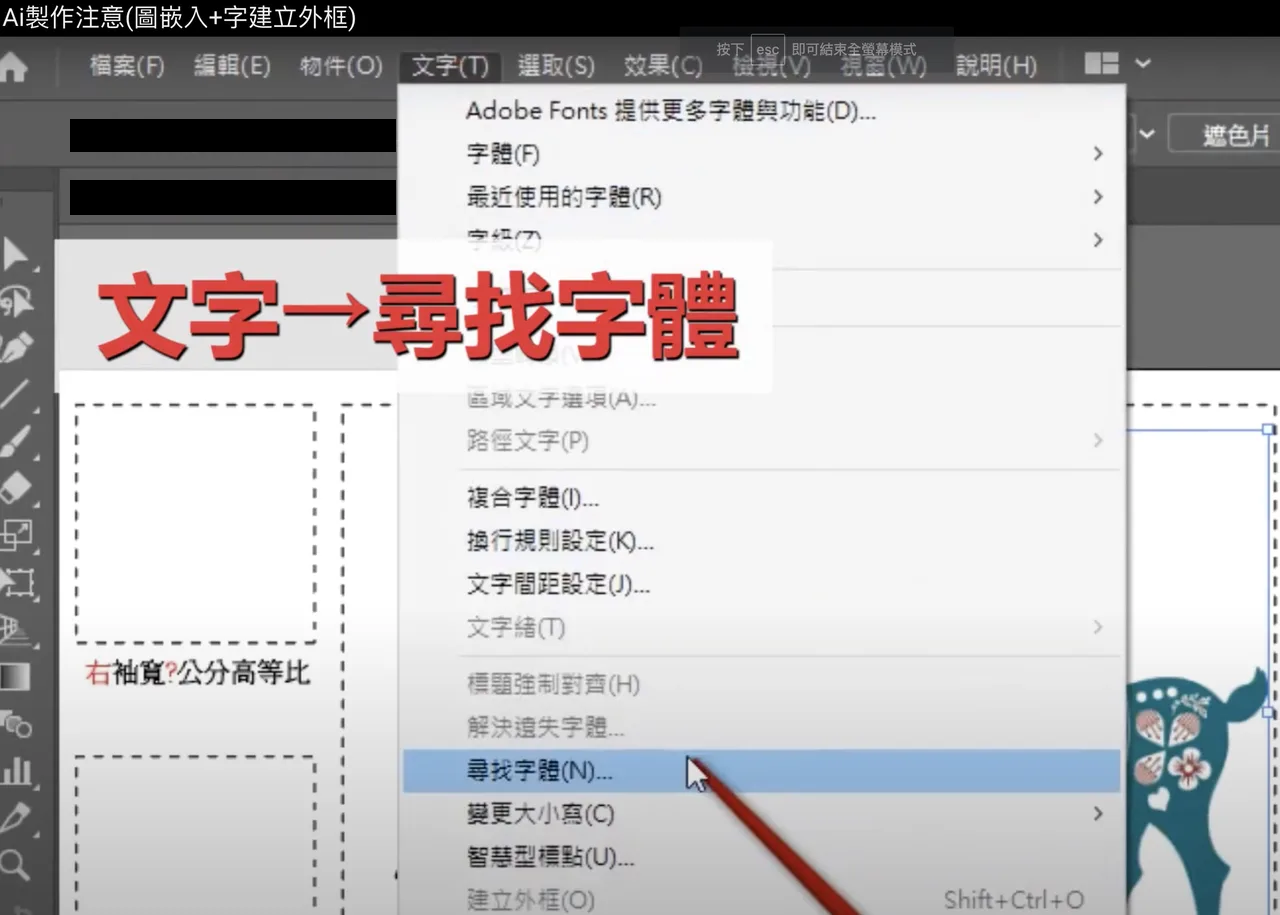Image resolution: width=1280 pixels, height=915 pixels.
Task: Click the 右袖寬?公分高等比 text on canvas
Action: [198, 673]
